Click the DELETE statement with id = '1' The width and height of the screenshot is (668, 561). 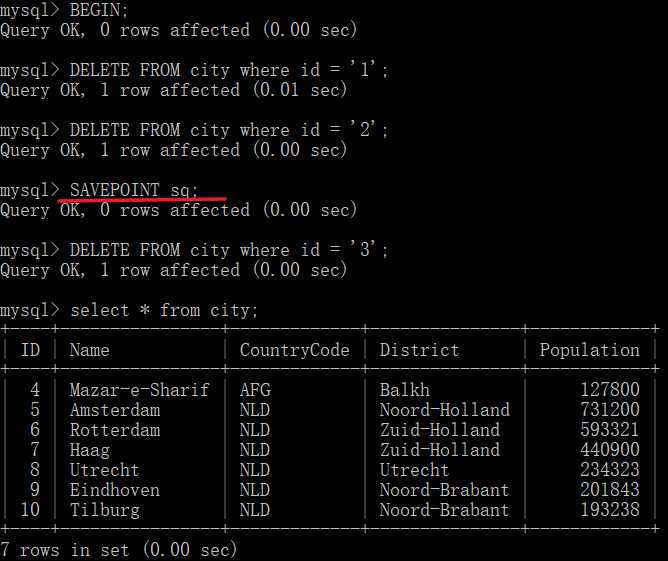228,70
